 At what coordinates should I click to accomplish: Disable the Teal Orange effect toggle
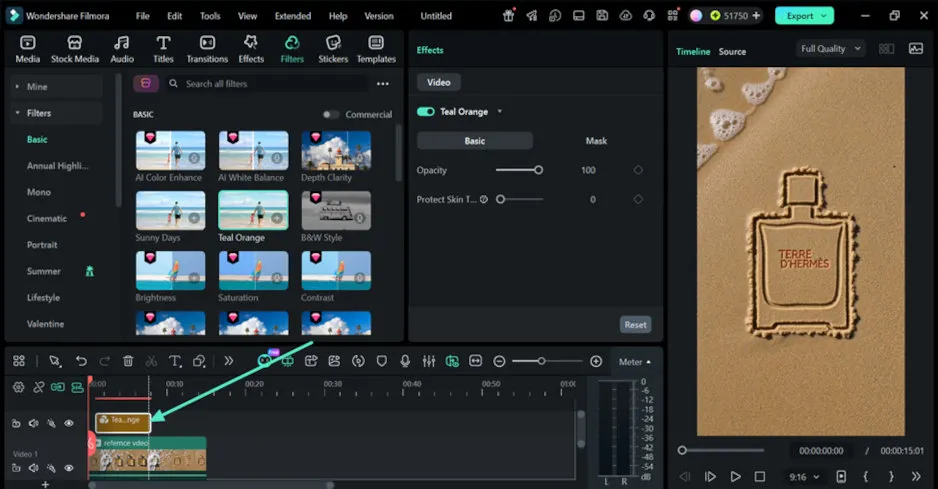click(426, 111)
